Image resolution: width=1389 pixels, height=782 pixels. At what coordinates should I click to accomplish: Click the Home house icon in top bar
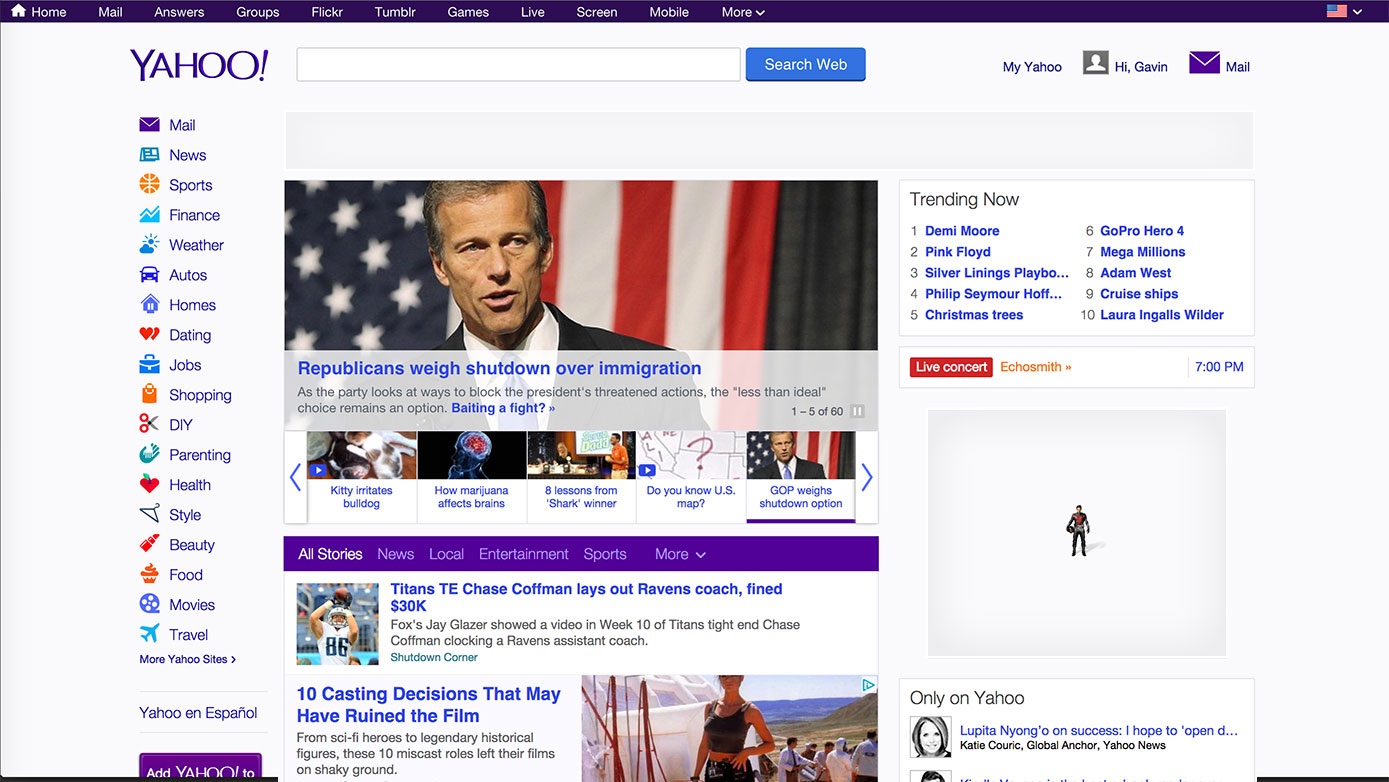(18, 11)
